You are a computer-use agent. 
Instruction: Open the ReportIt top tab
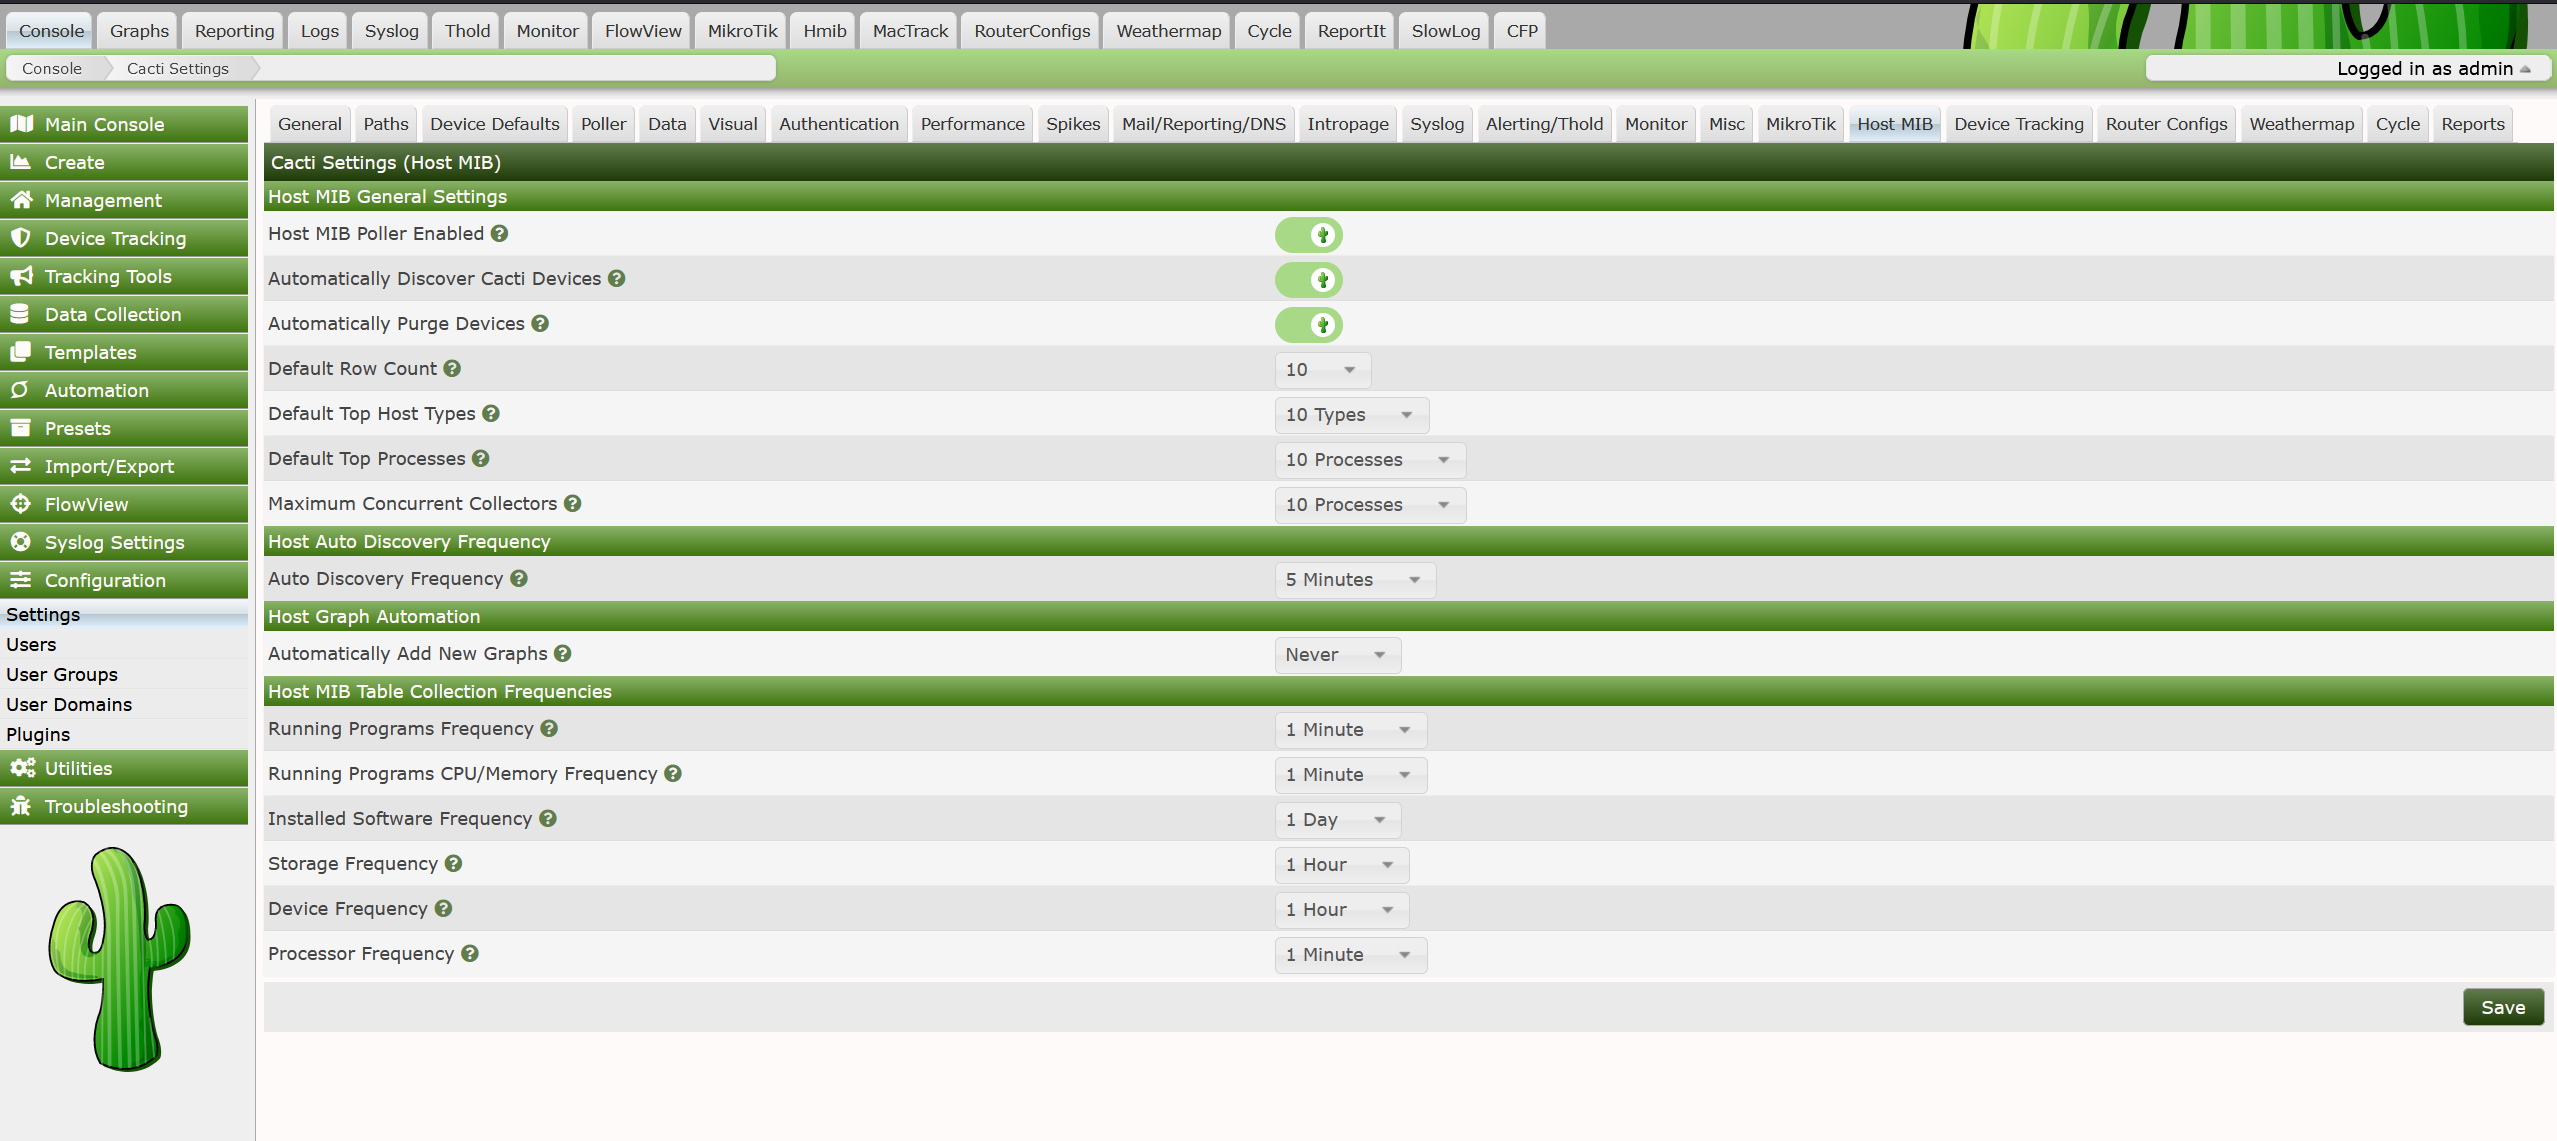1350,31
